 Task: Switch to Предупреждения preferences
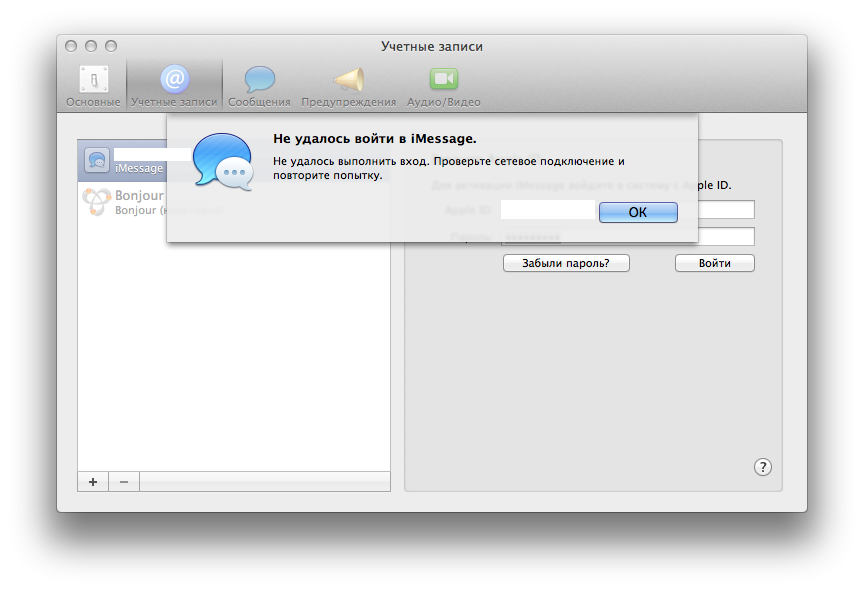pos(348,86)
